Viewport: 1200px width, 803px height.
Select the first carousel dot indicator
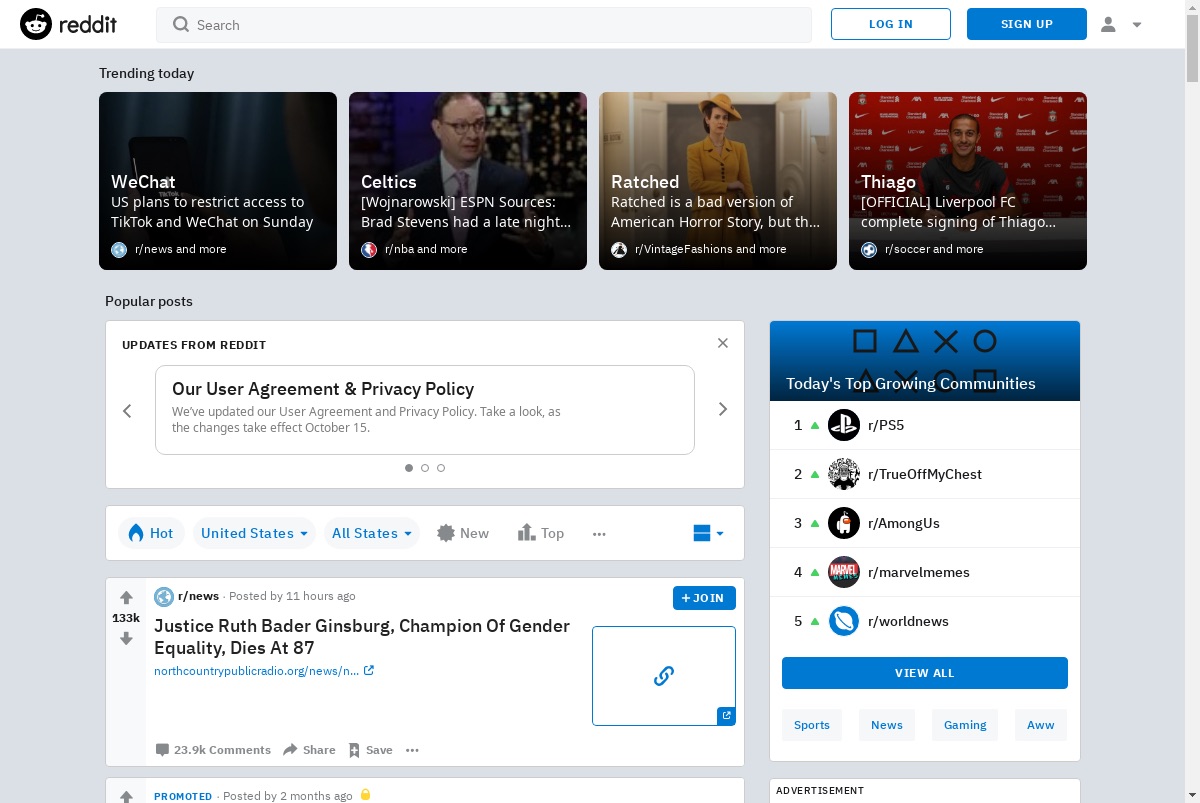(x=409, y=468)
